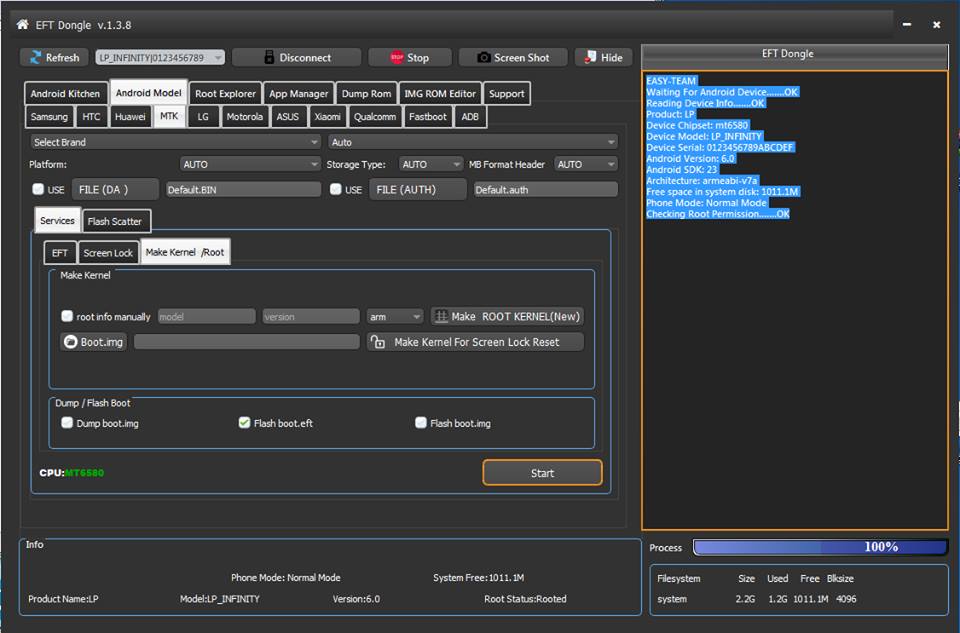
Task: Switch to Android Kitchen tab
Action: coord(66,94)
